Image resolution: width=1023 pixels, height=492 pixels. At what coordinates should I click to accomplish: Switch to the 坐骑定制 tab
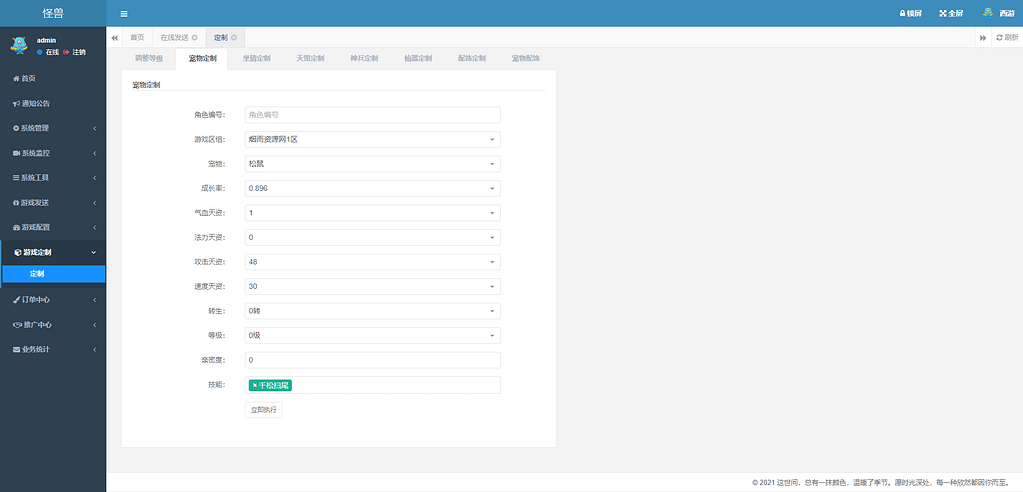(x=256, y=59)
